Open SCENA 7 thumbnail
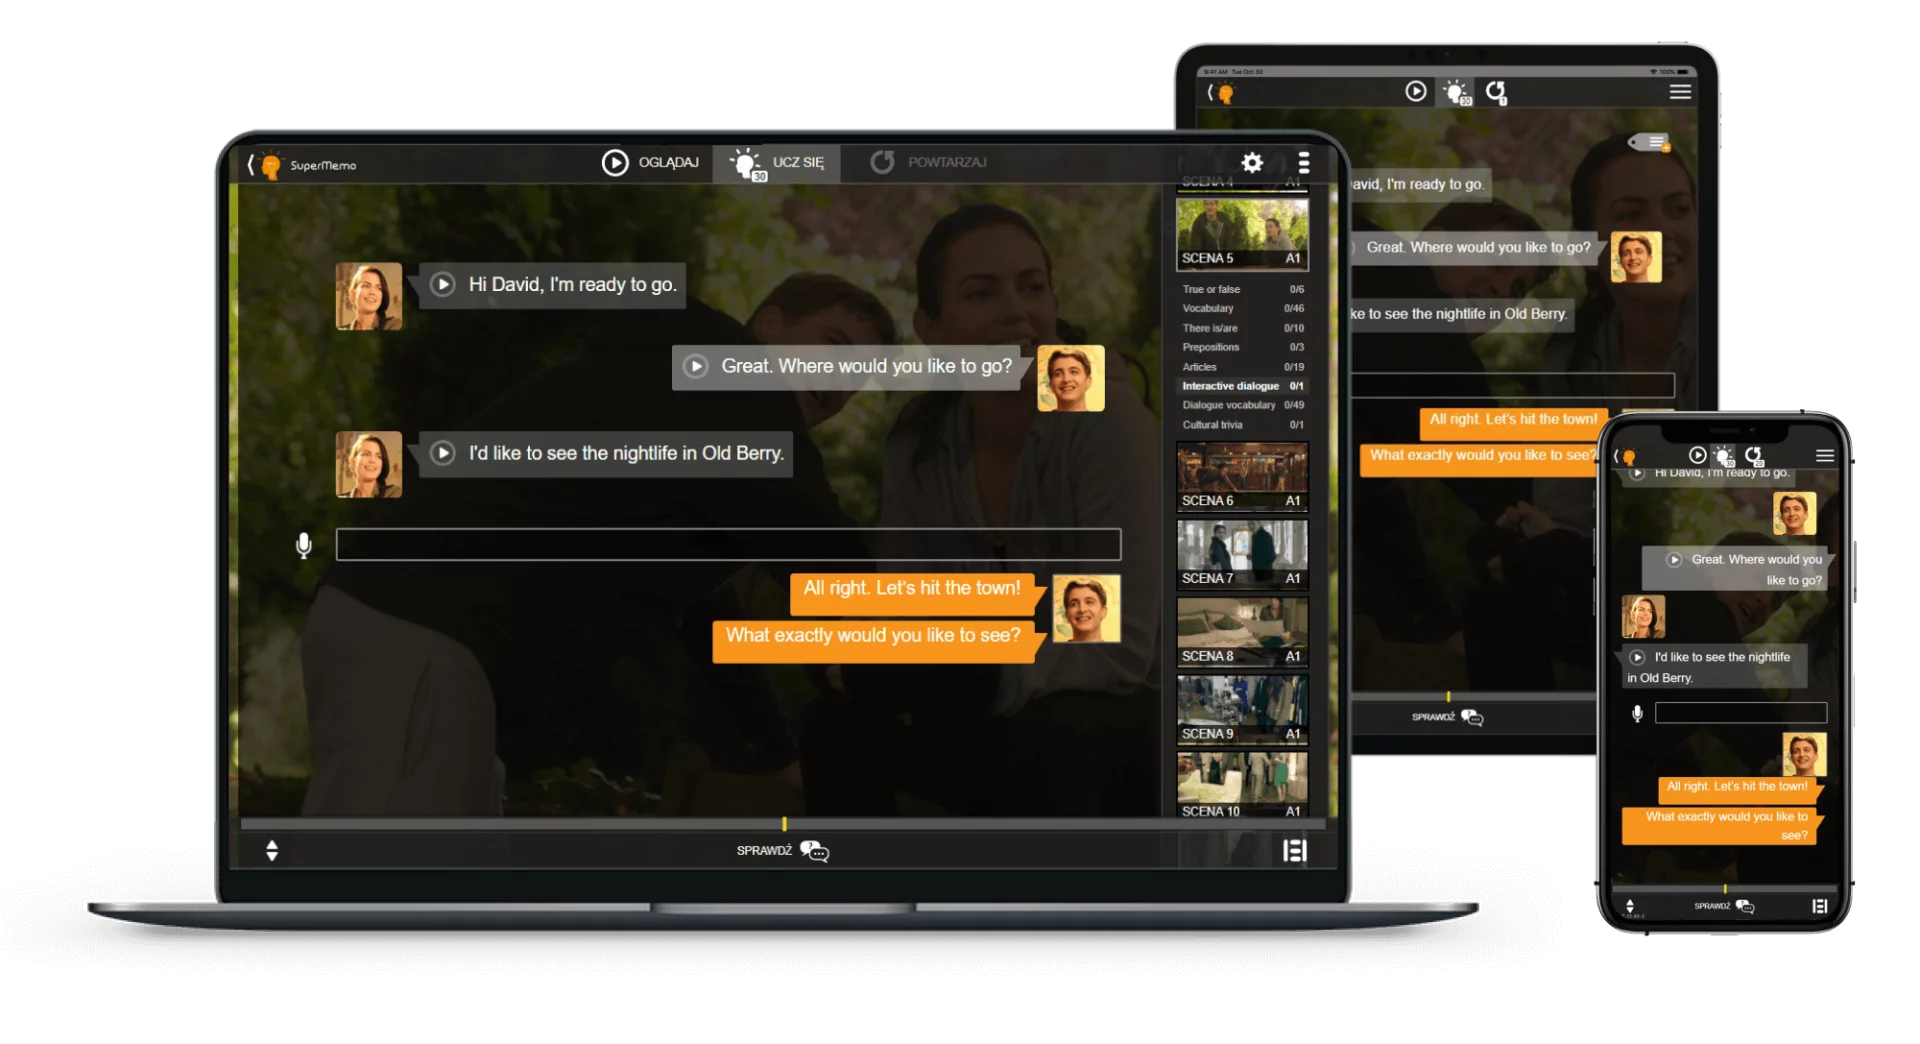Image resolution: width=1920 pixels, height=1044 pixels. 1242,554
